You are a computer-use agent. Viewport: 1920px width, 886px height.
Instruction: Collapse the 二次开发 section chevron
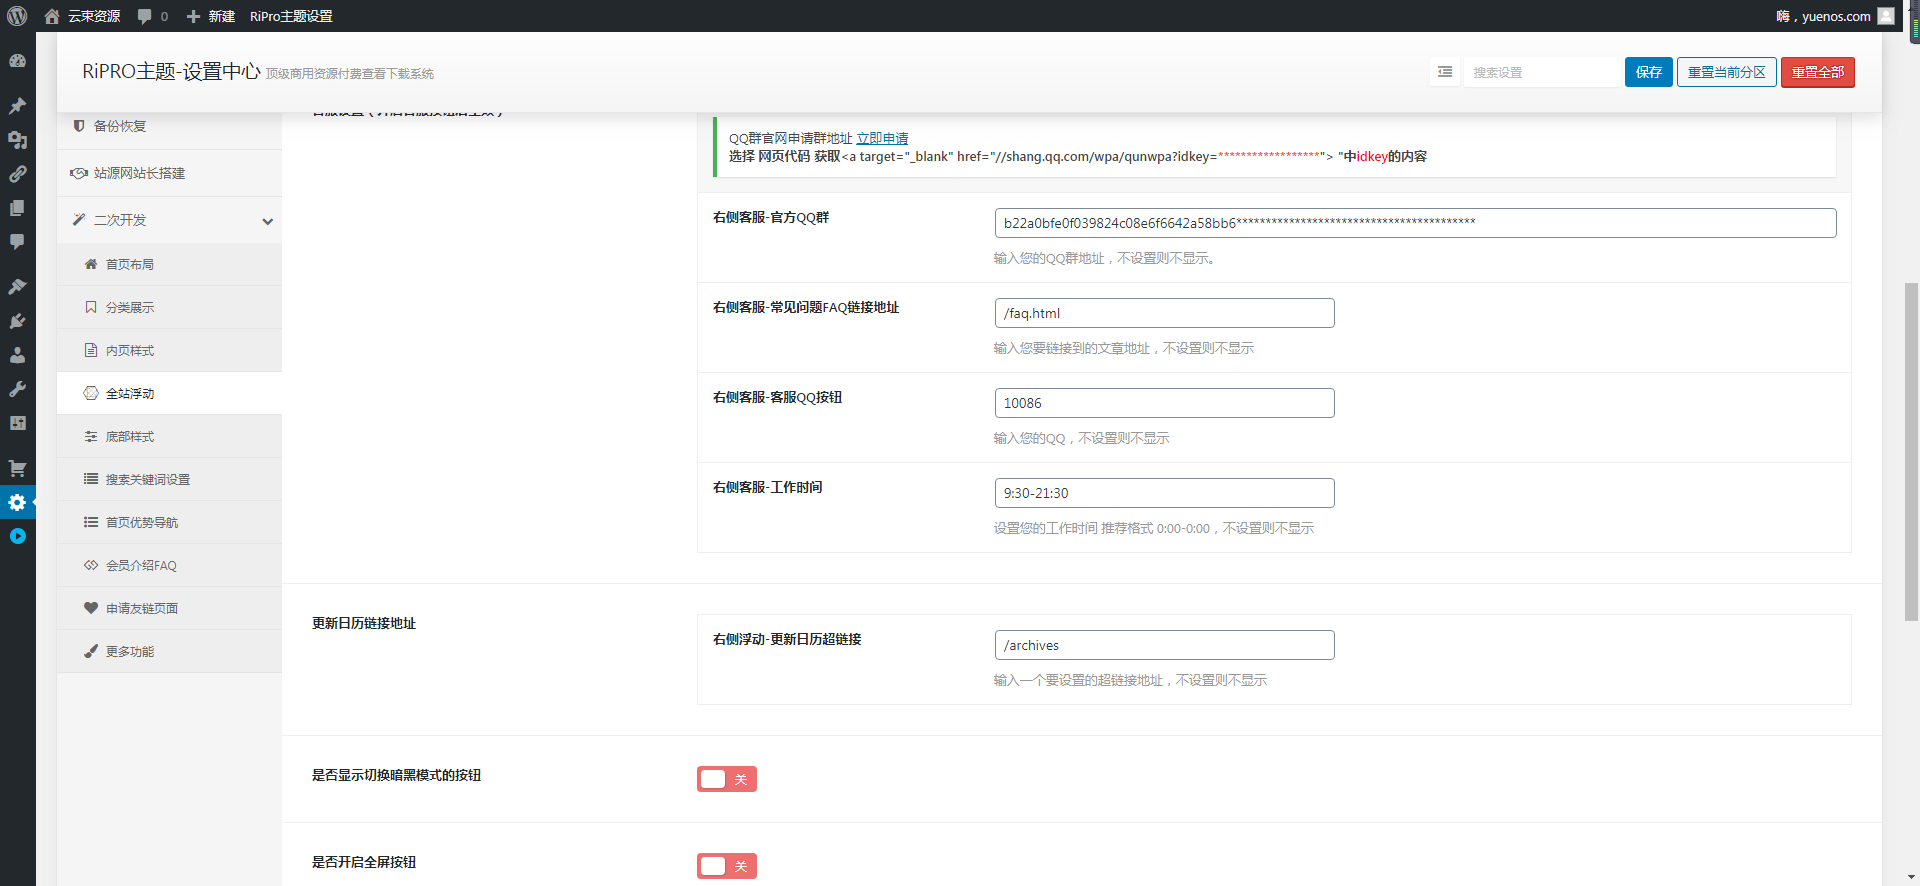click(x=267, y=221)
